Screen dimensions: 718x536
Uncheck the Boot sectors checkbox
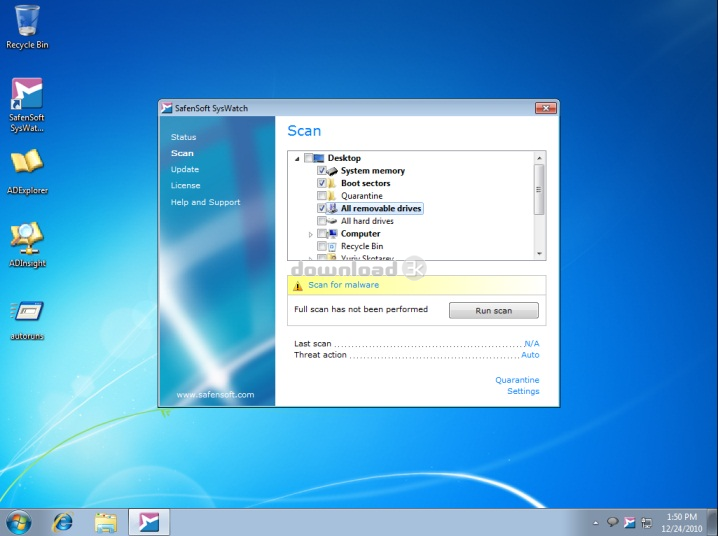coord(322,184)
